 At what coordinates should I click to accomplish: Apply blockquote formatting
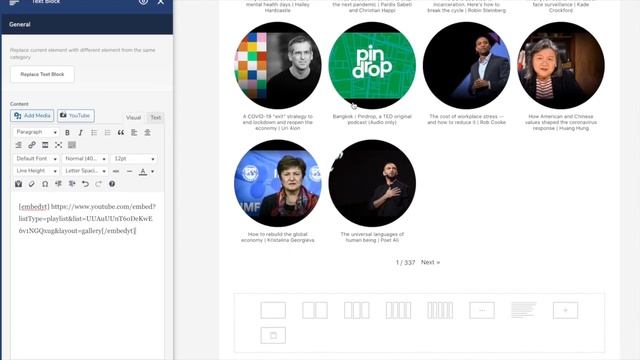121,133
